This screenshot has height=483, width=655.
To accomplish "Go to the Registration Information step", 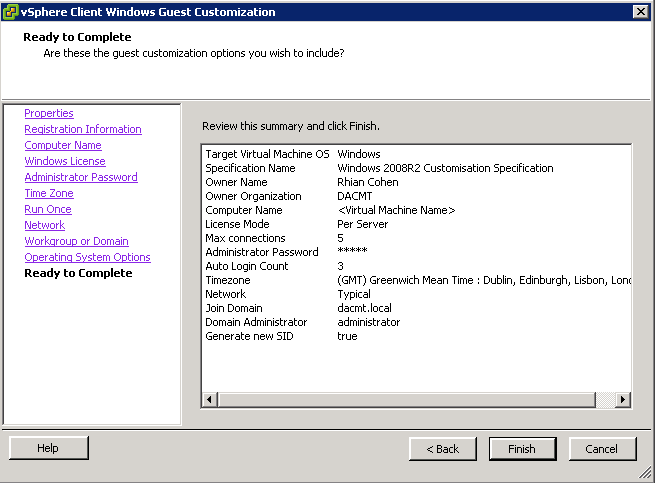I will 83,129.
